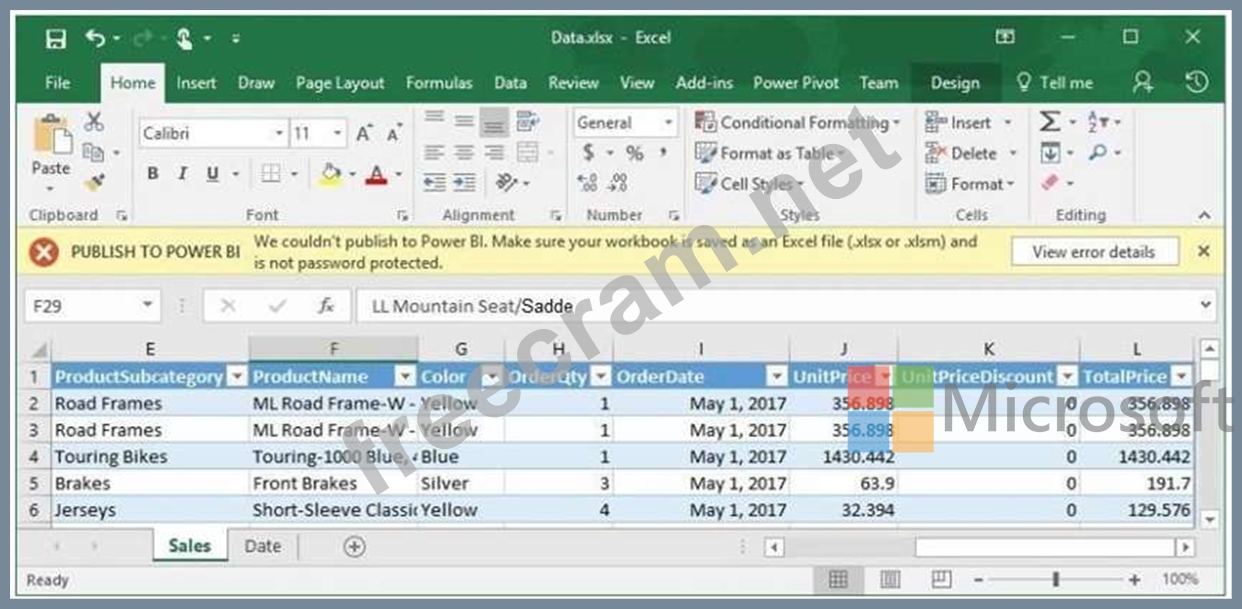Open the ProductName column filter dropdown
Image resolution: width=1242 pixels, height=609 pixels.
click(x=404, y=377)
